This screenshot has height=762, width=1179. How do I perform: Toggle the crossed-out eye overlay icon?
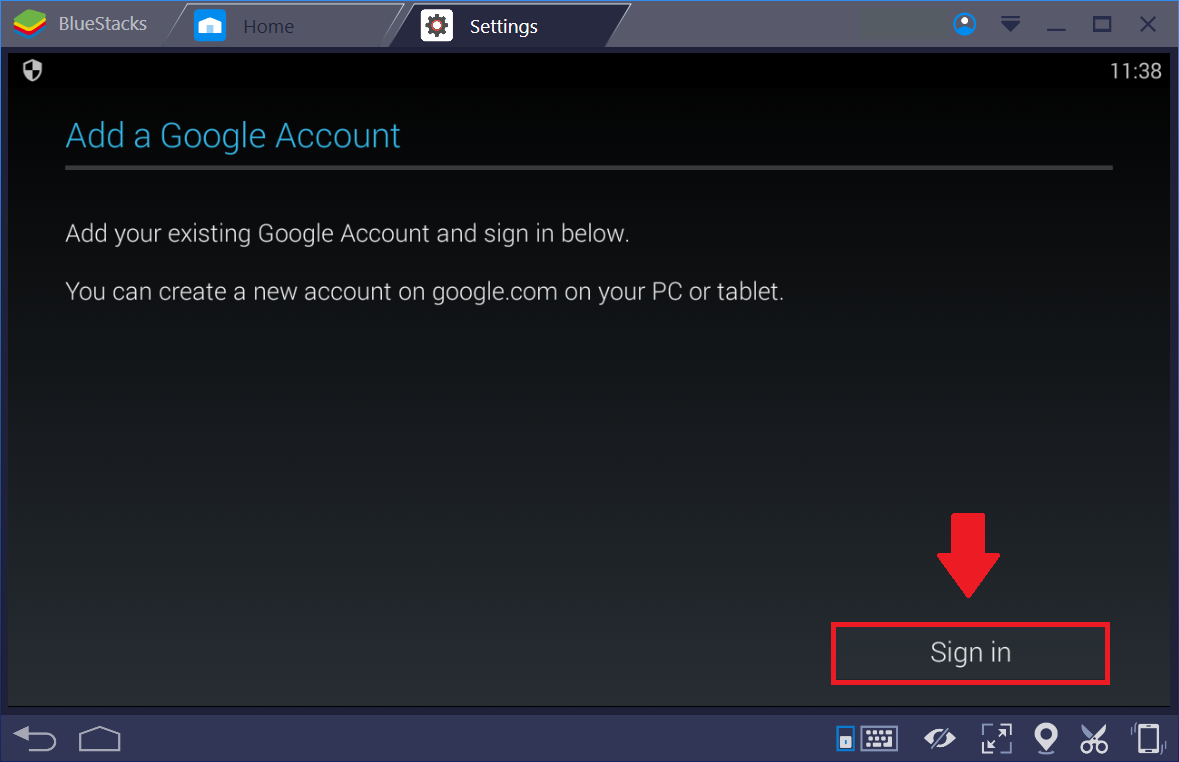[940, 739]
